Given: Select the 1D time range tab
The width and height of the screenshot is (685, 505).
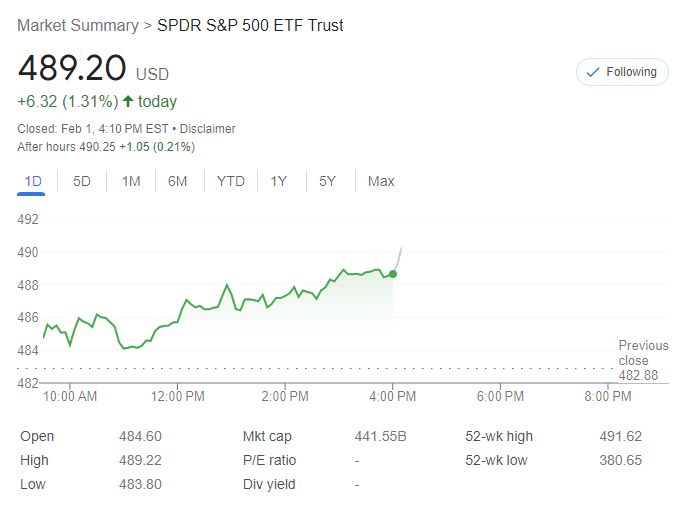Looking at the screenshot, I should click(32, 181).
